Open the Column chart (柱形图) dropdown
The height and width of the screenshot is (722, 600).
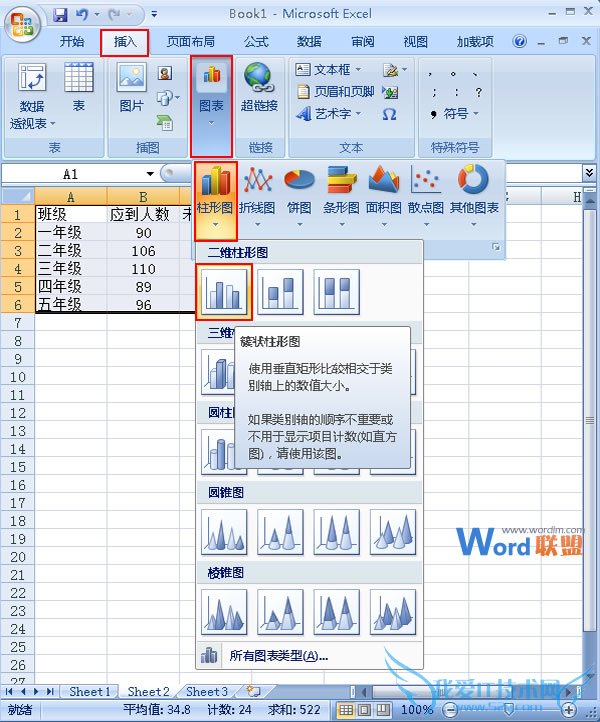pyautogui.click(x=215, y=201)
